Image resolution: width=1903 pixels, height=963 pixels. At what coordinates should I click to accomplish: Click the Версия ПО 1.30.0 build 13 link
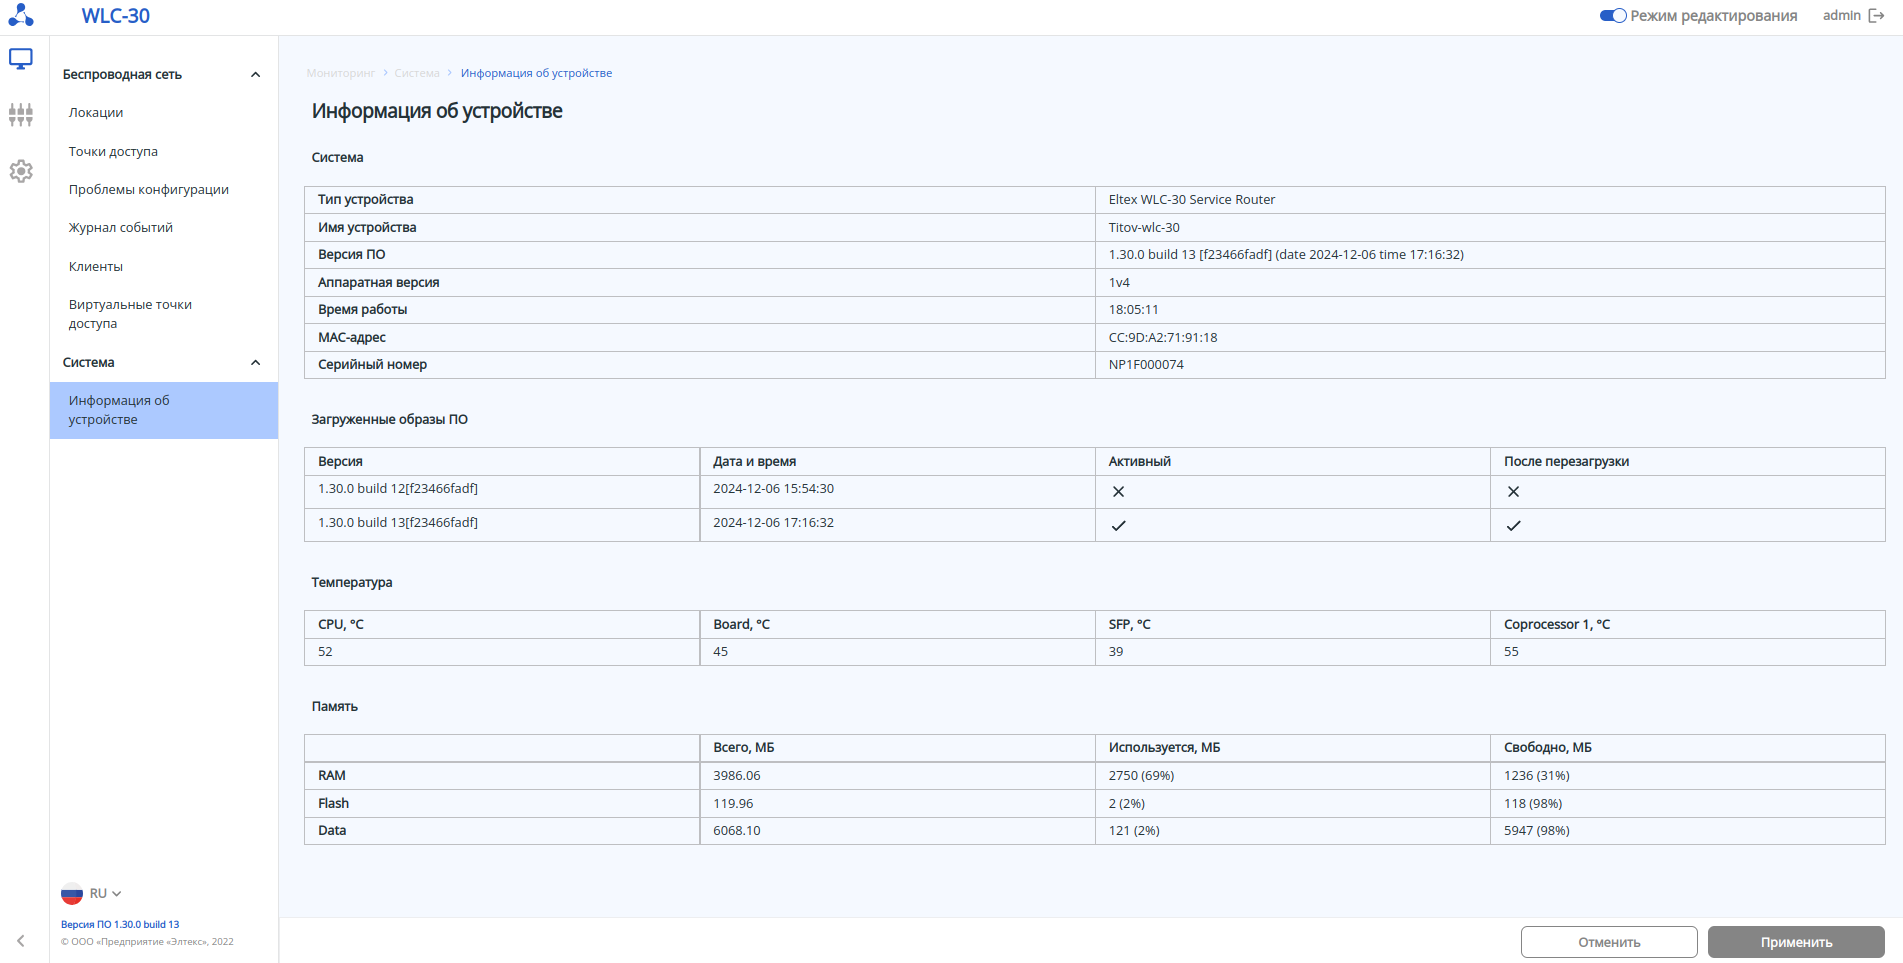click(x=120, y=925)
